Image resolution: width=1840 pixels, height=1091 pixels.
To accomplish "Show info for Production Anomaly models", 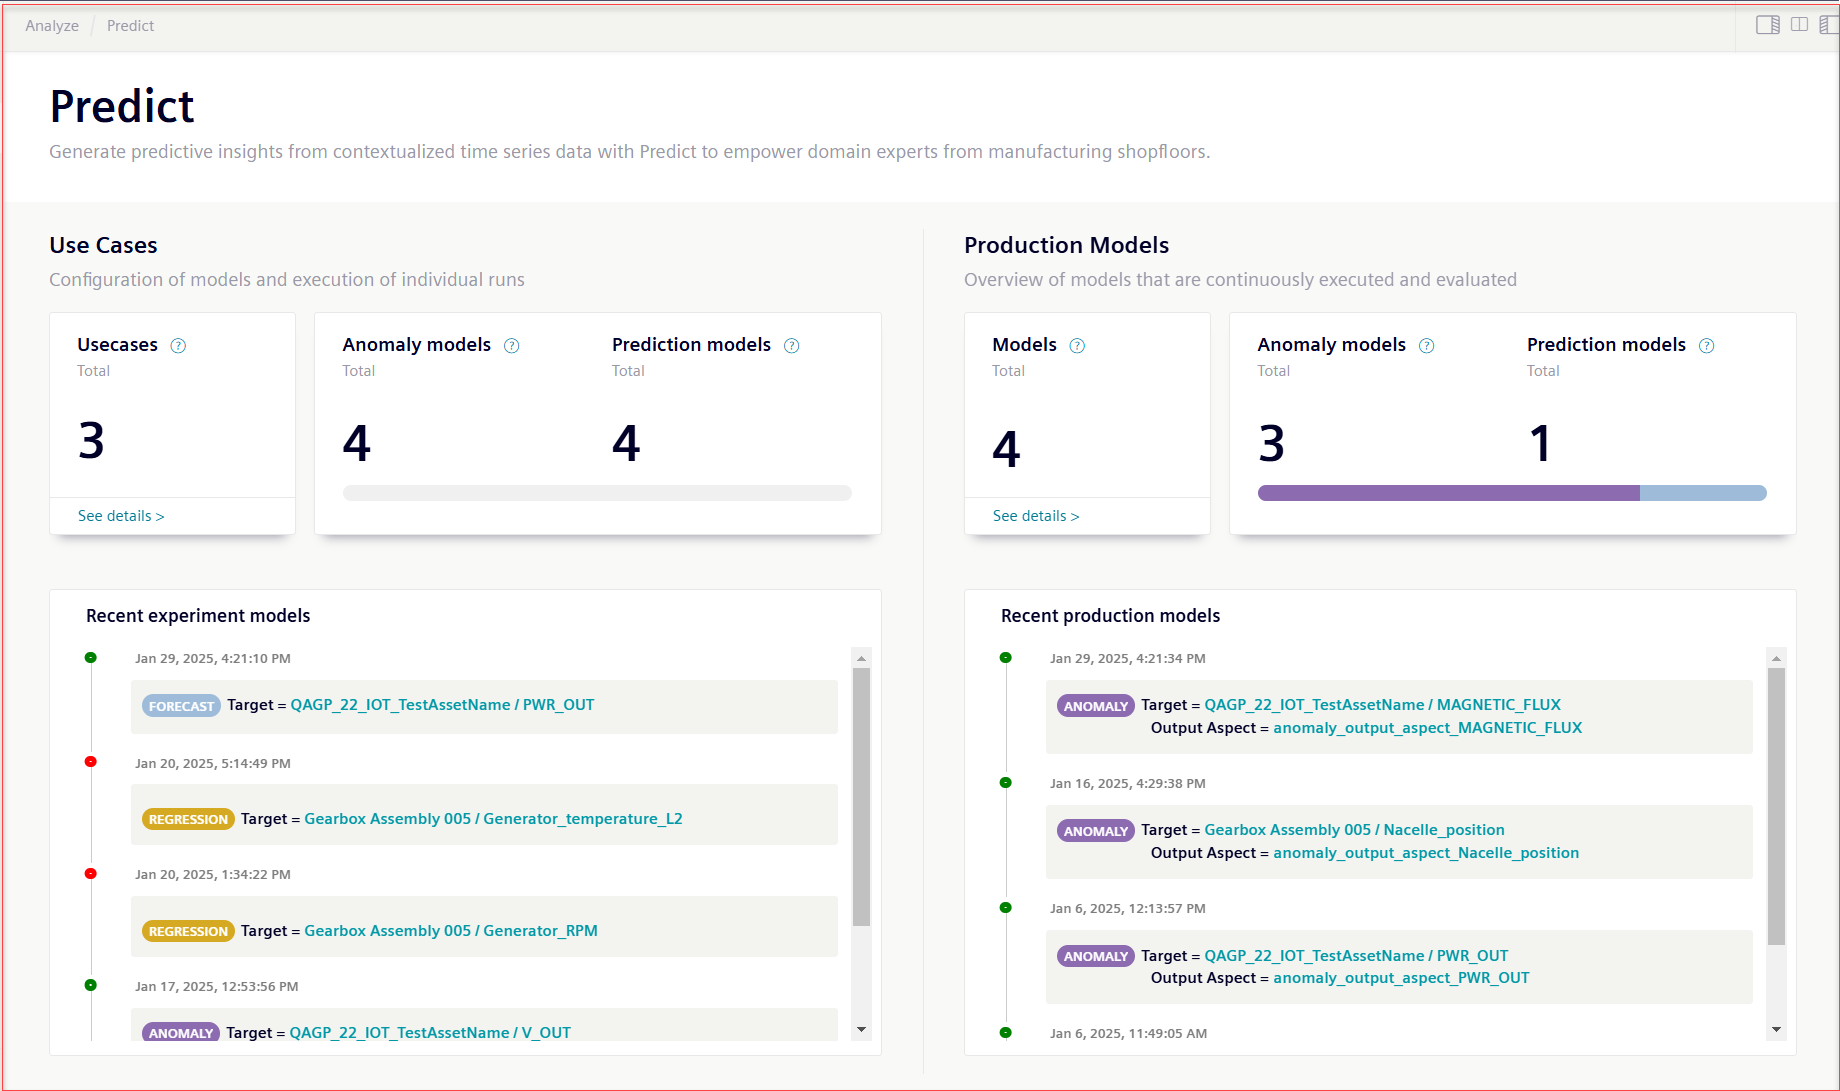I will [1426, 346].
